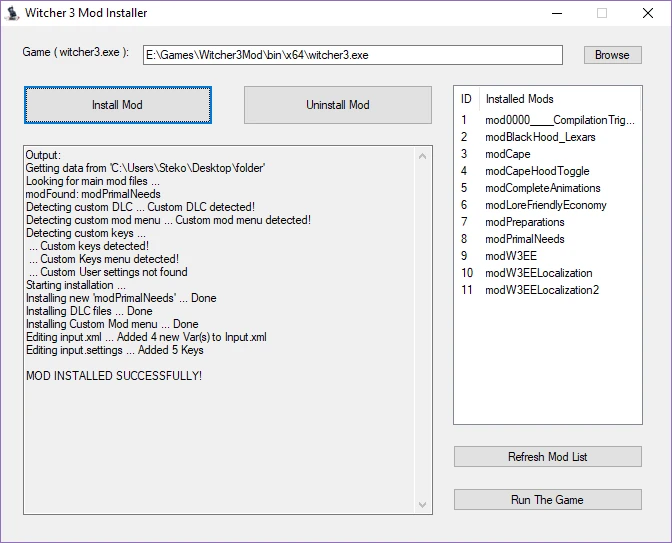
Task: Click 'Installing new modPrimalNeeds' output line
Action: (121, 298)
